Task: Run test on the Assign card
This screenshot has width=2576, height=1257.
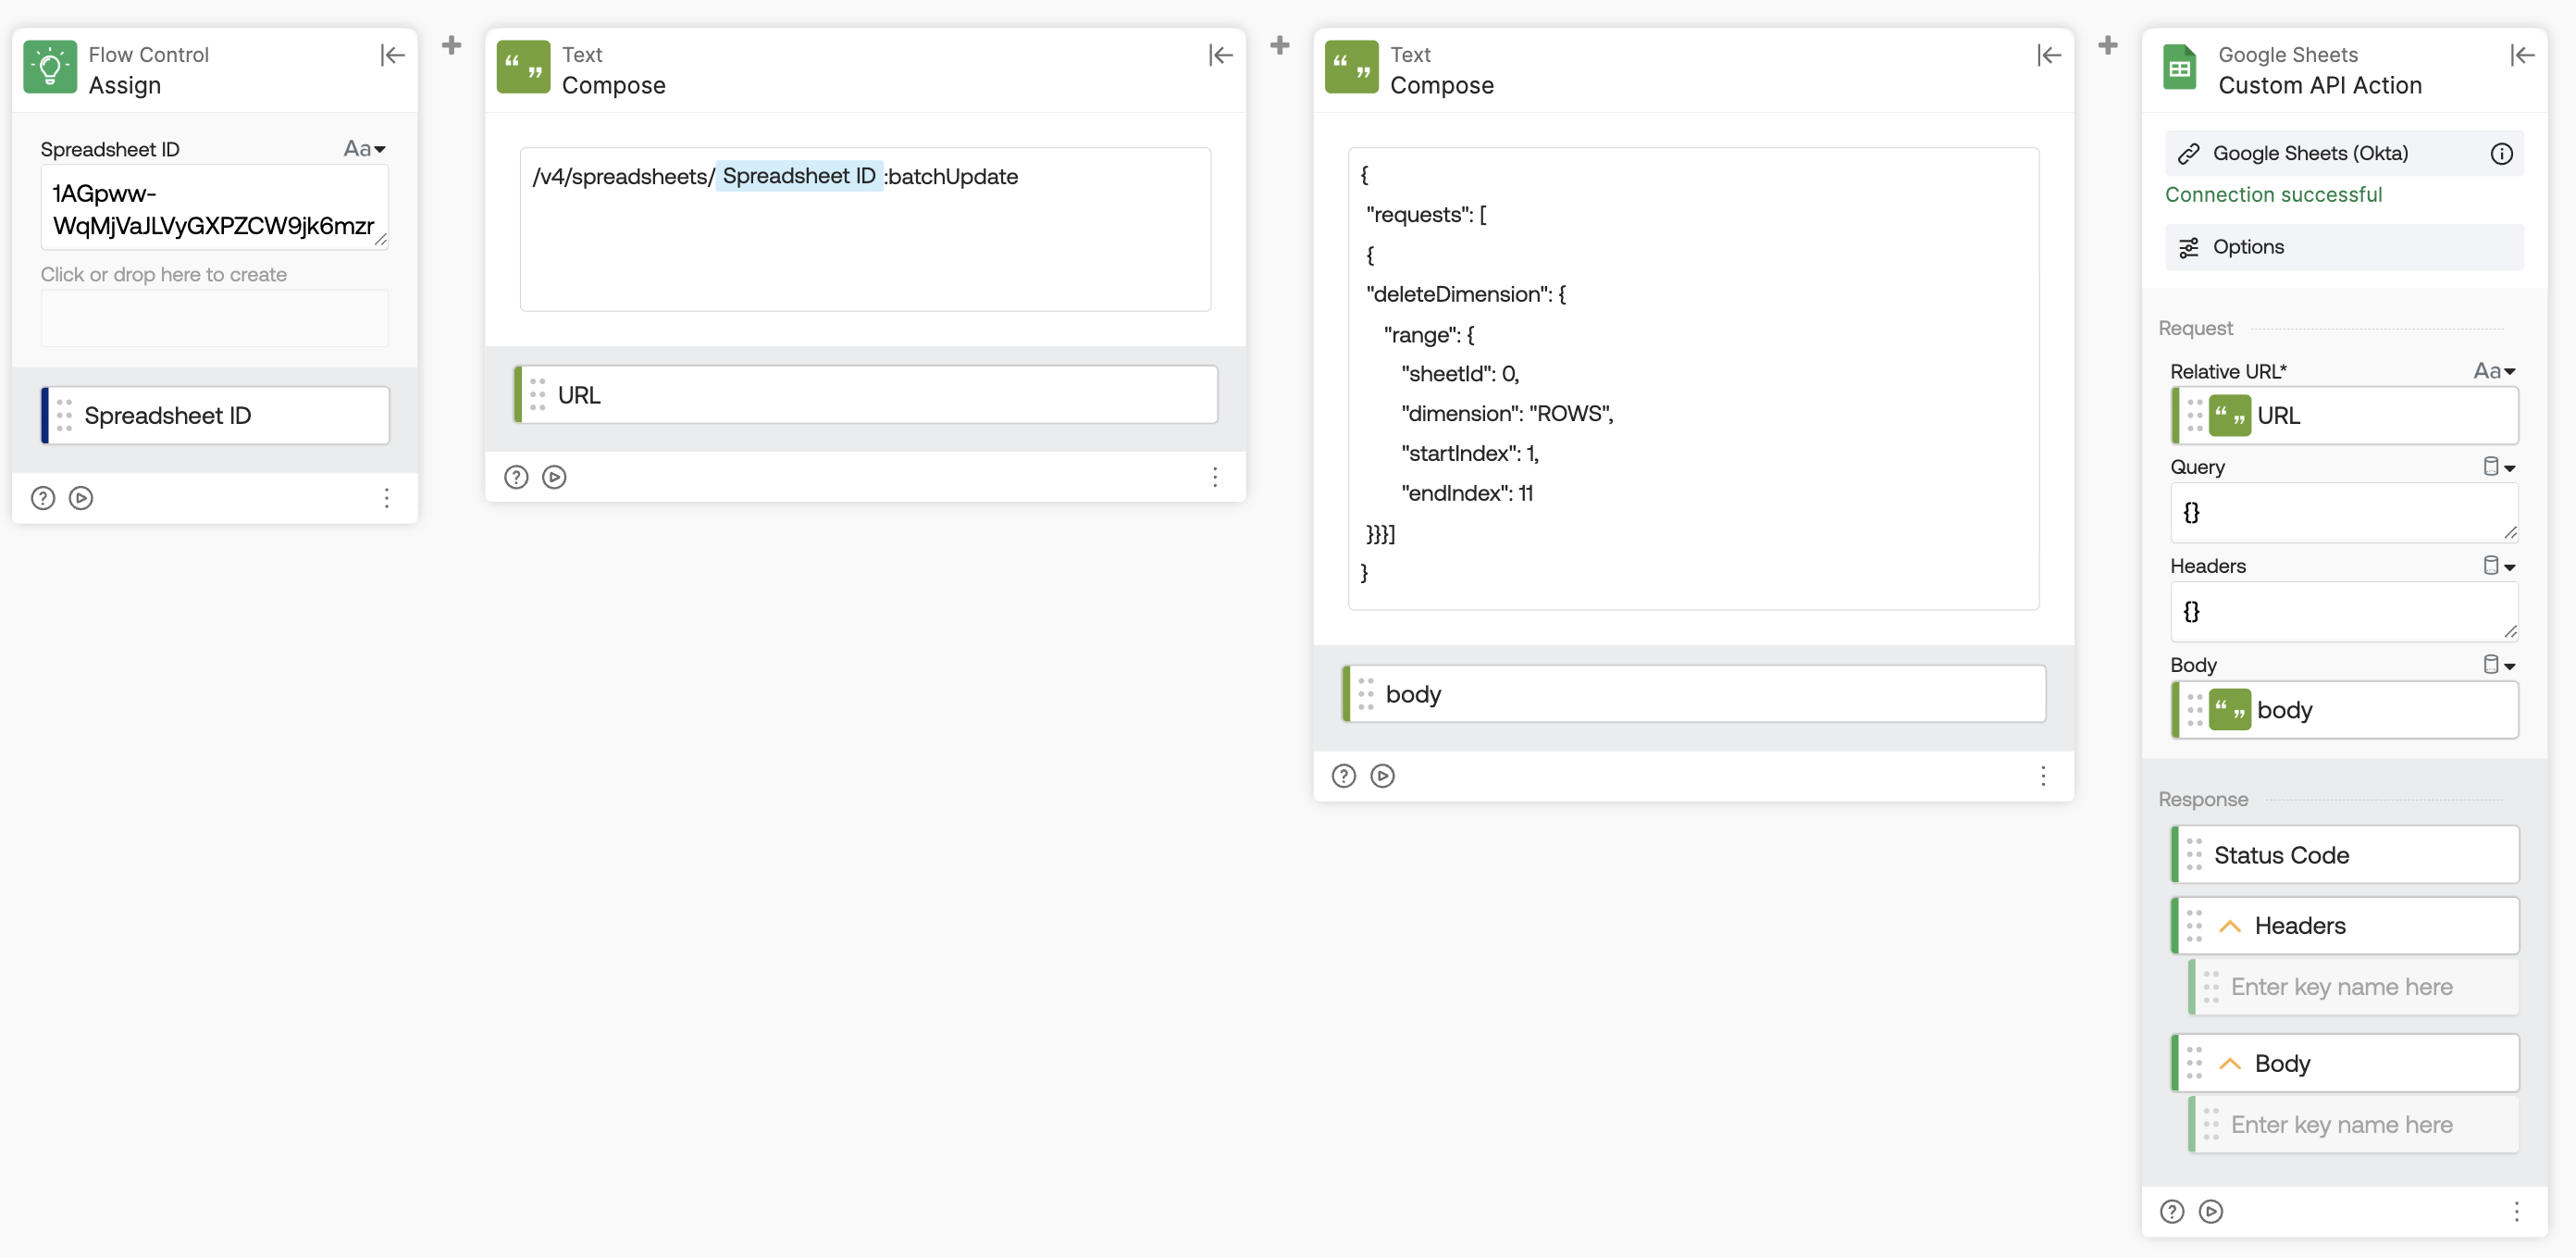Action: click(x=81, y=498)
